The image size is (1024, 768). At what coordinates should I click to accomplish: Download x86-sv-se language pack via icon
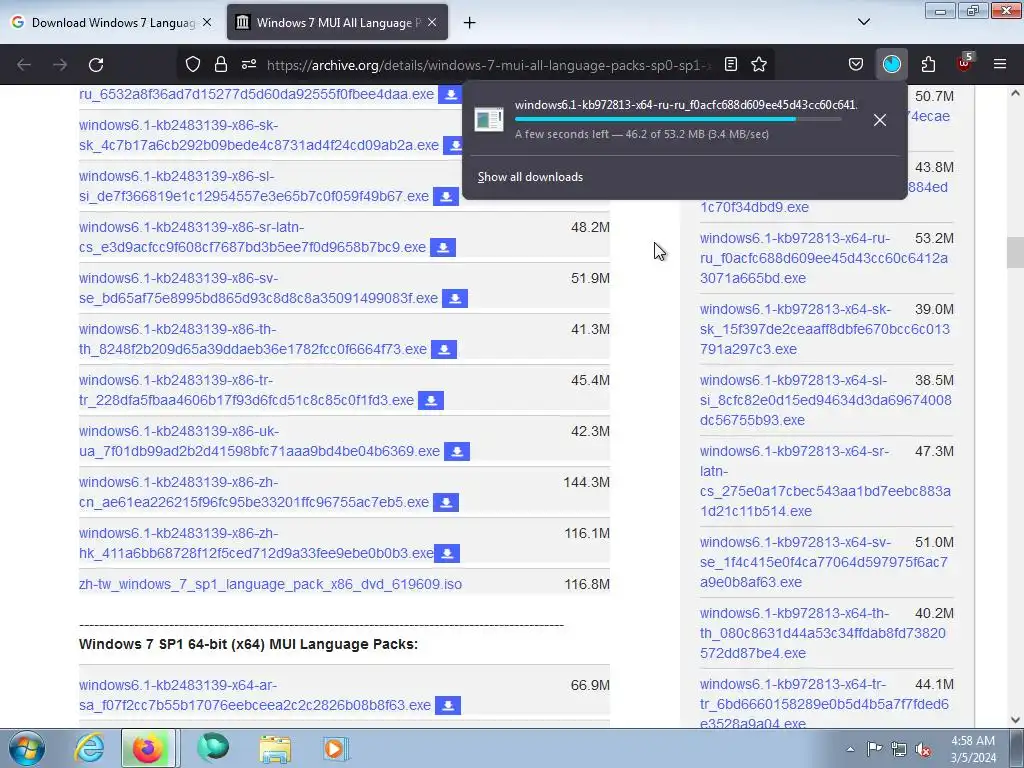tap(455, 298)
